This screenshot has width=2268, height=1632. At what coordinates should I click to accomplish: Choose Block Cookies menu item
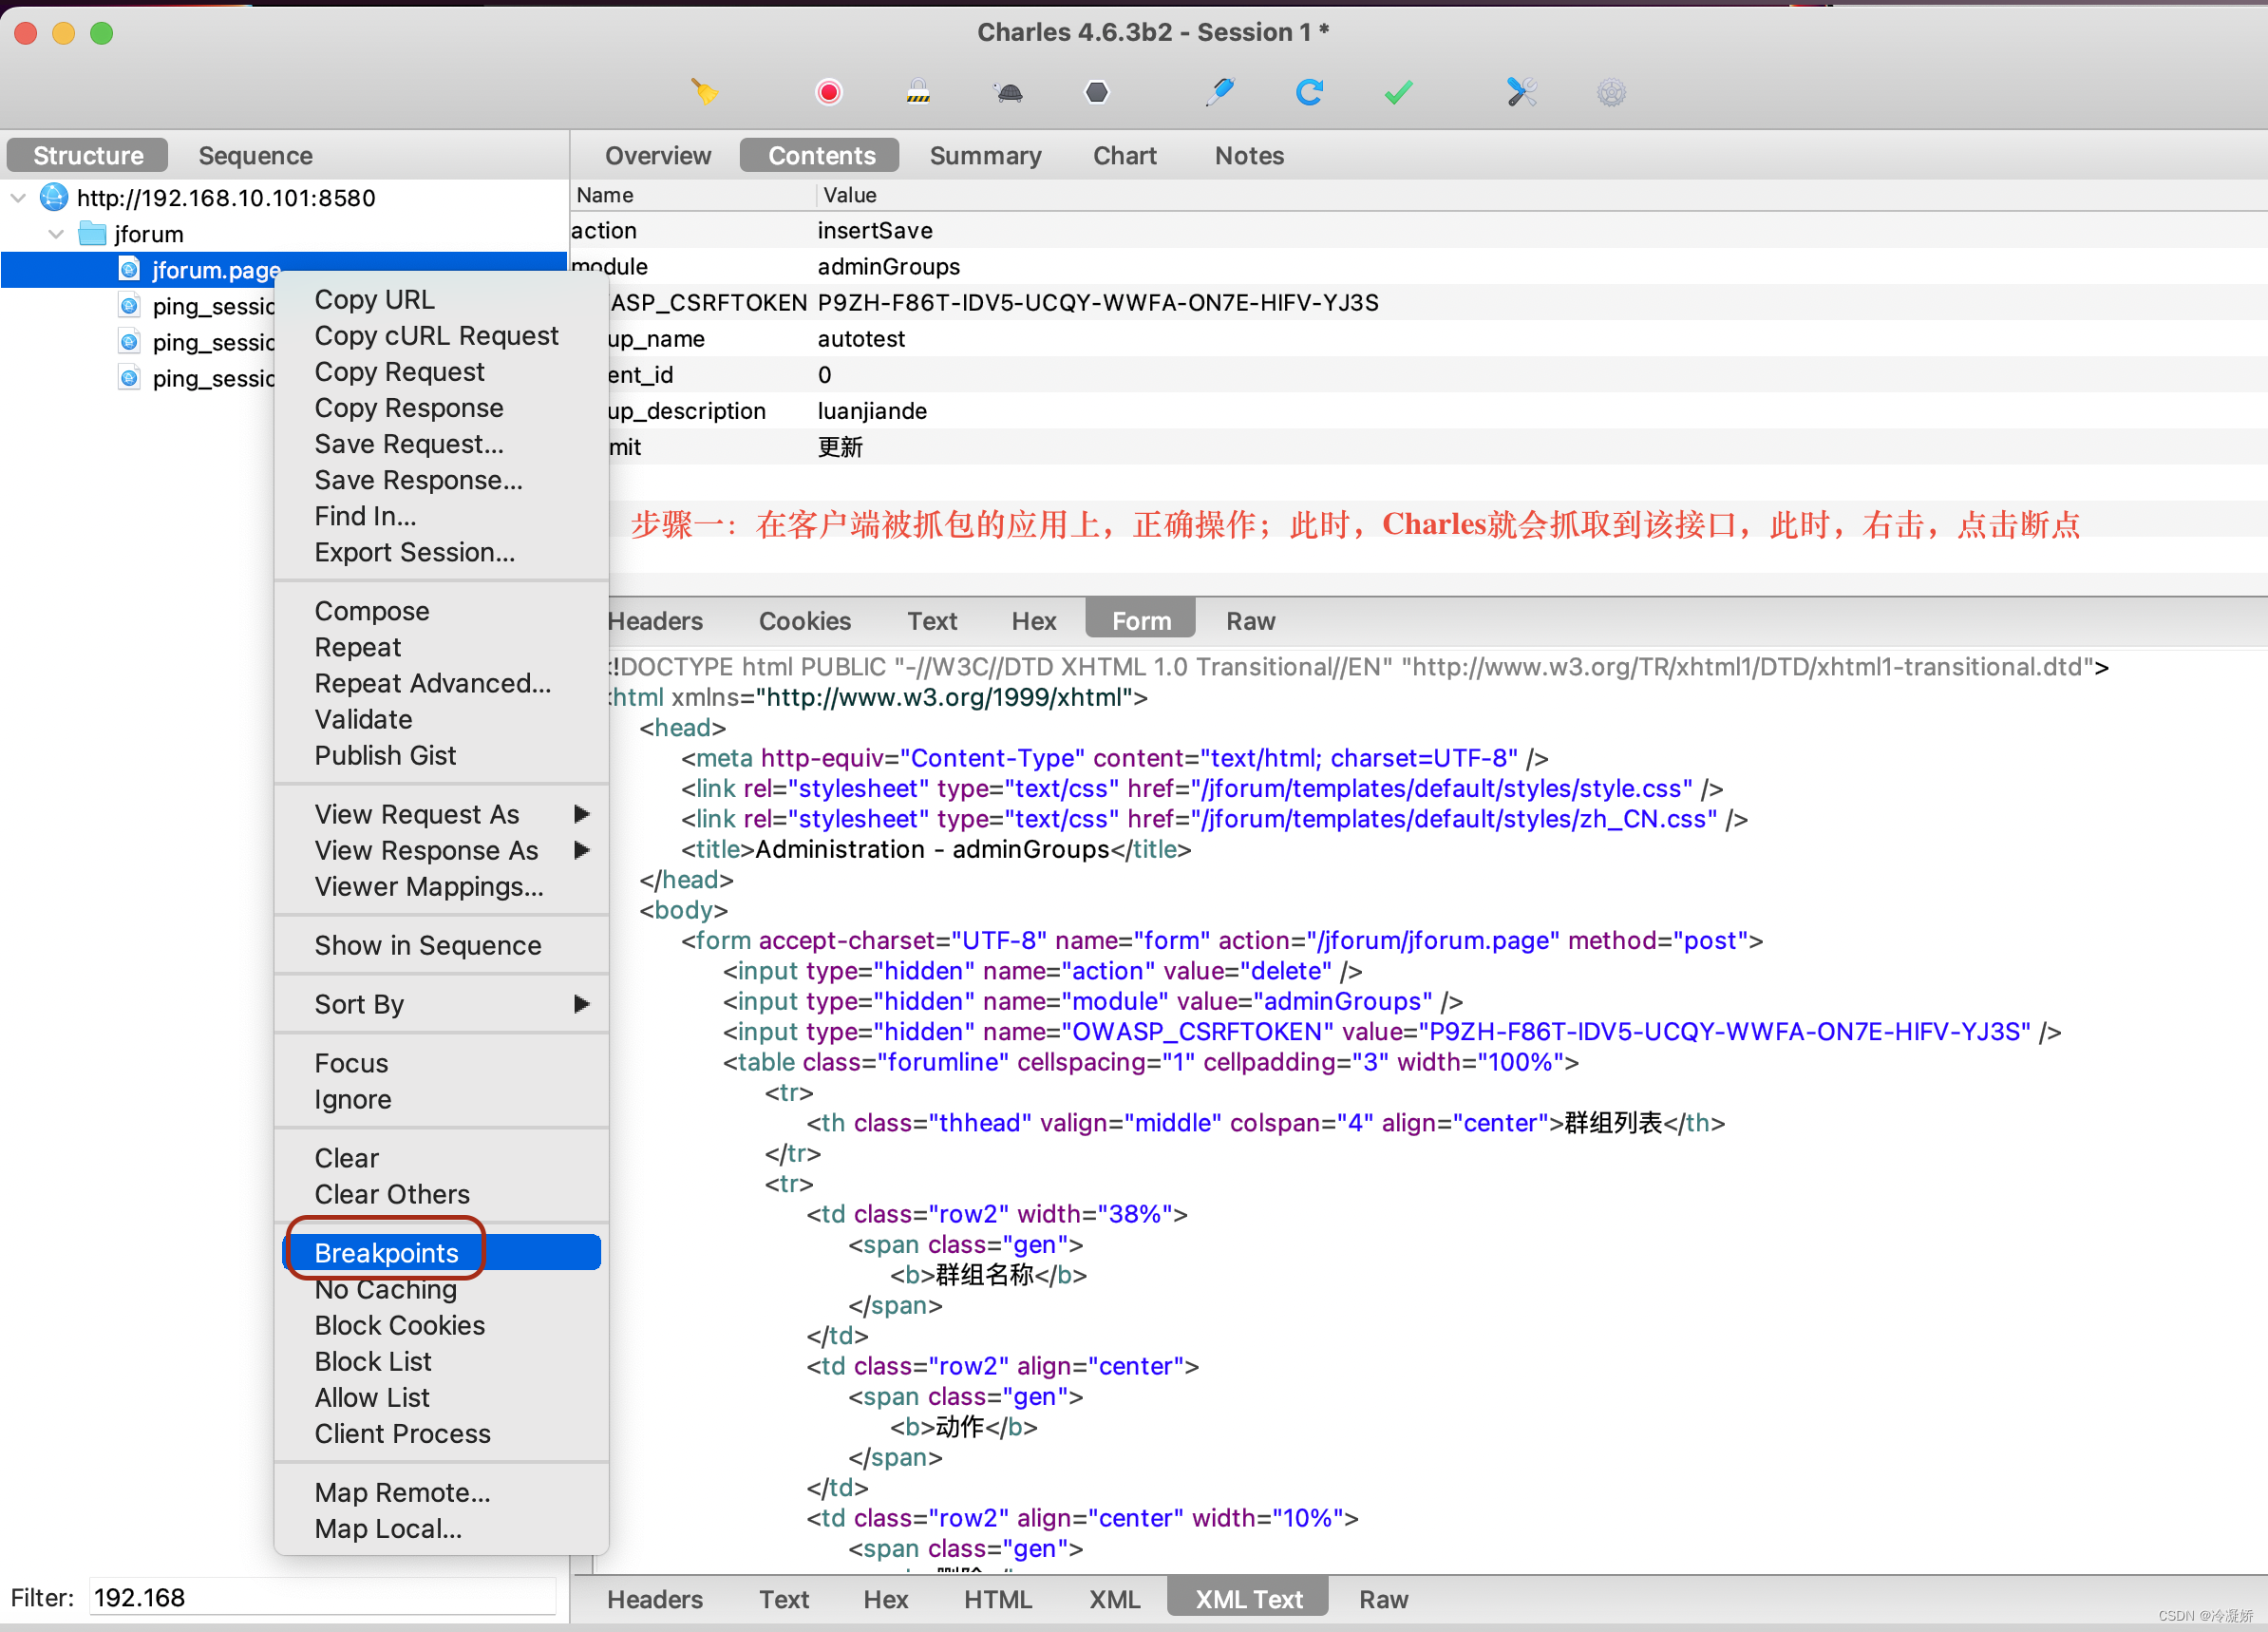441,1325
